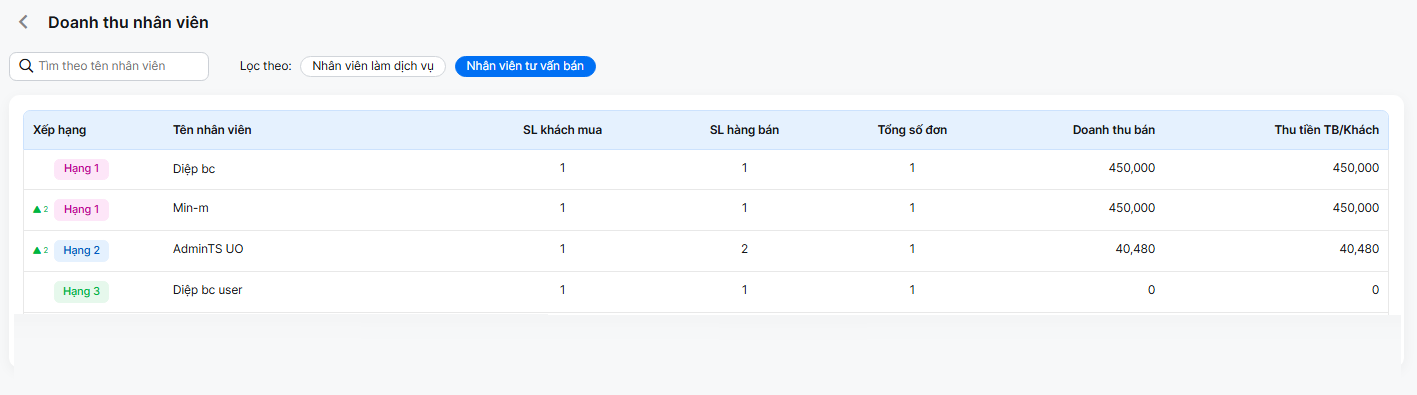Sort by the Xếp hạng column header
Image resolution: width=1417 pixels, height=395 pixels.
coord(60,130)
